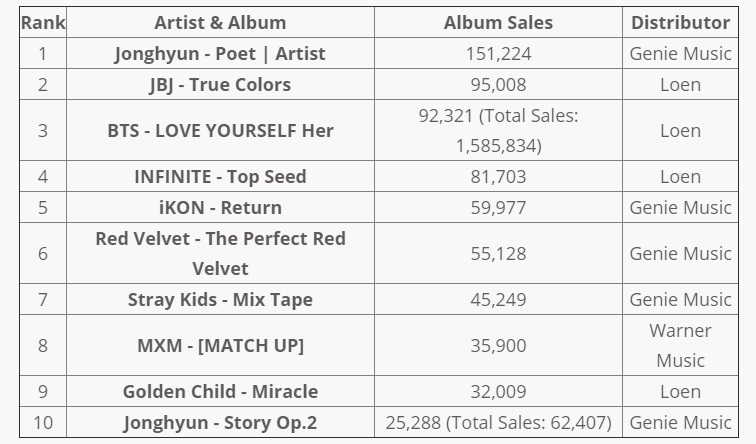756x444 pixels.
Task: Select Jonghyun - Story Op.2 cell
Action: (220, 422)
